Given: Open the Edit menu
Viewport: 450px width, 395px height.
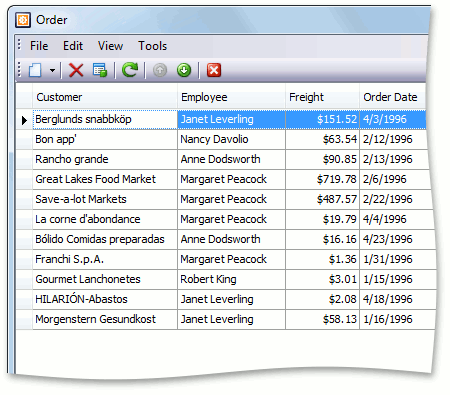Looking at the screenshot, I should click(73, 46).
